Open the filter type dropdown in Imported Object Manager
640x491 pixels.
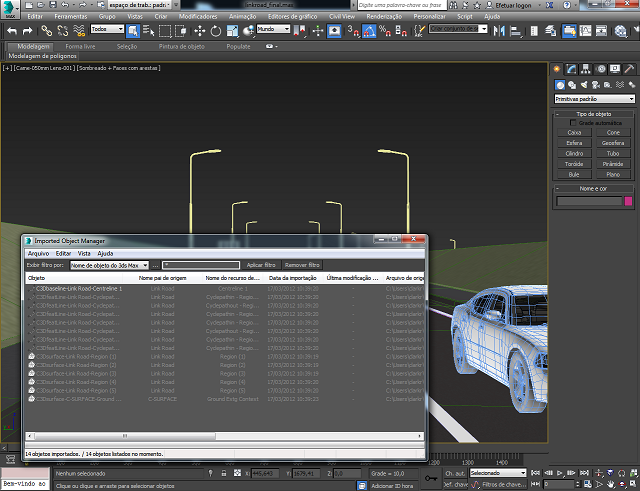(109, 265)
